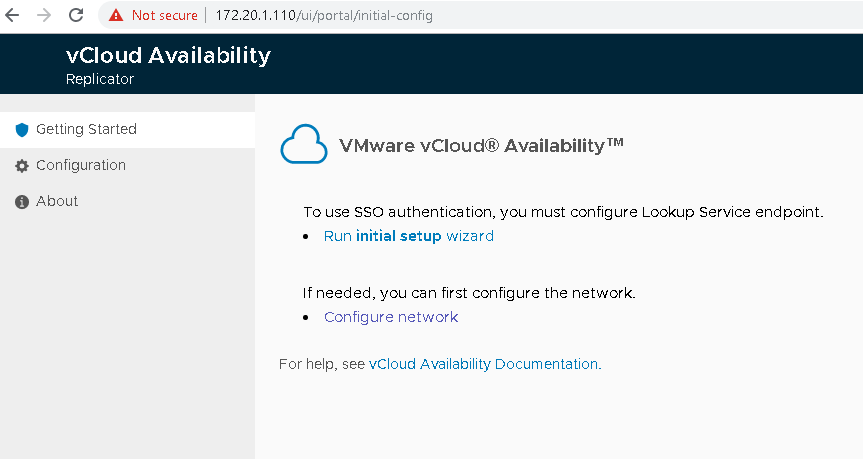863x459 pixels.
Task: Run the initial setup wizard link
Action: (x=408, y=236)
